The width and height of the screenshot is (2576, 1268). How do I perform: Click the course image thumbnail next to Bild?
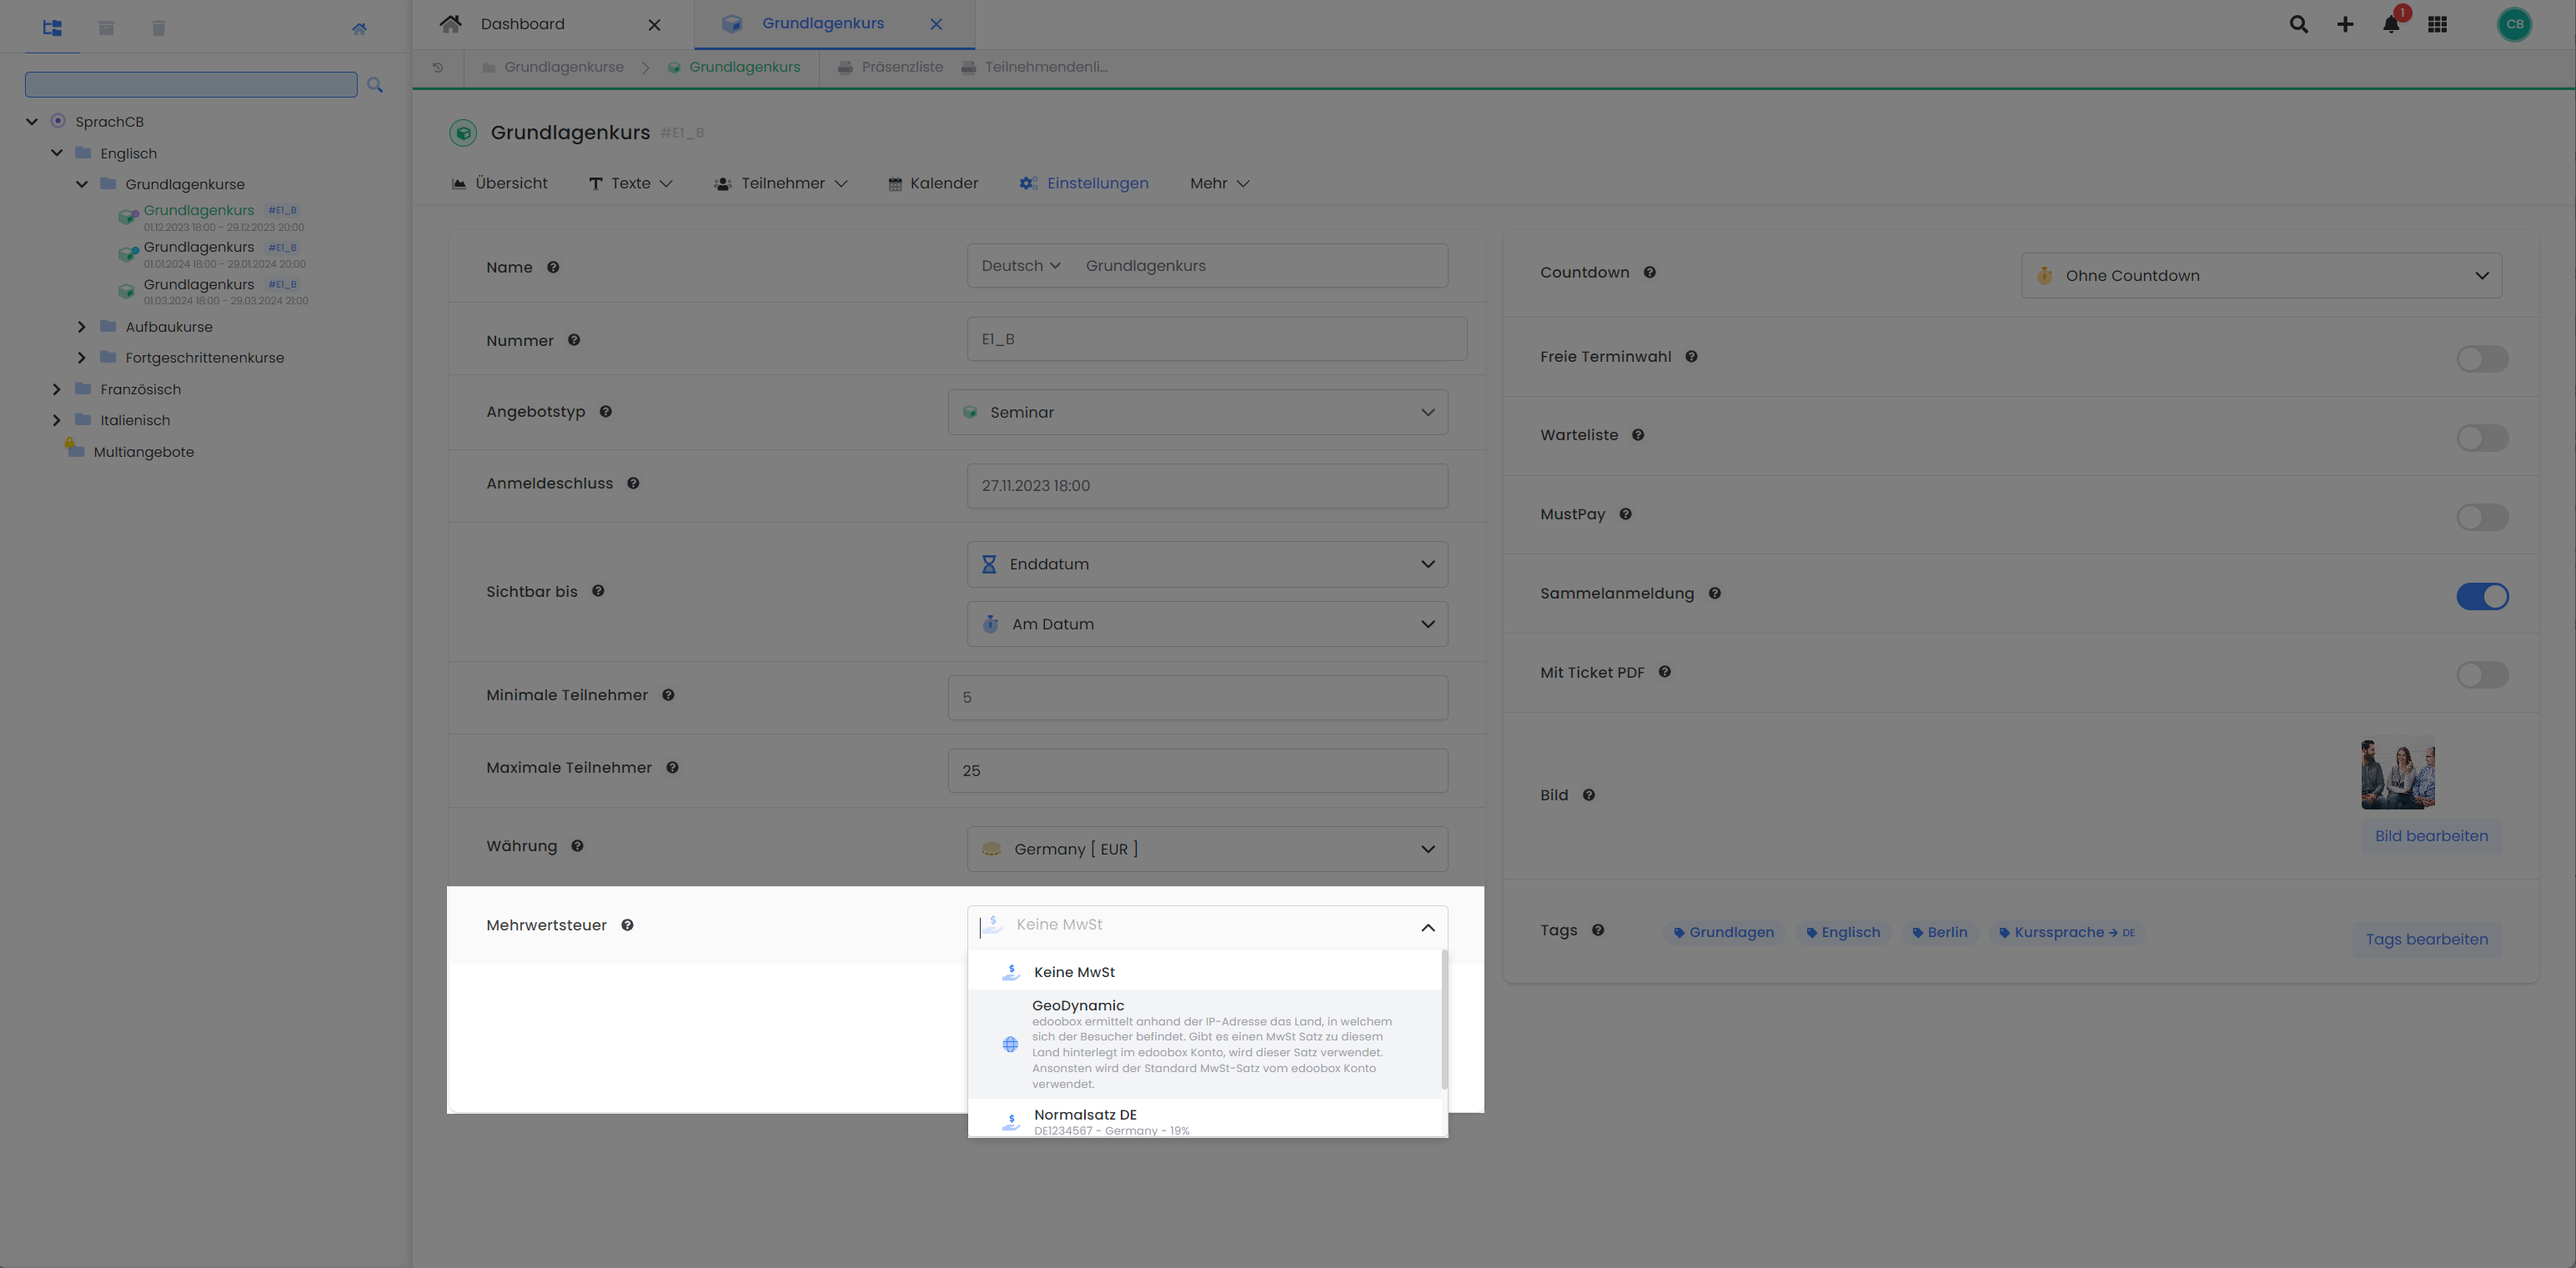pyautogui.click(x=2398, y=773)
